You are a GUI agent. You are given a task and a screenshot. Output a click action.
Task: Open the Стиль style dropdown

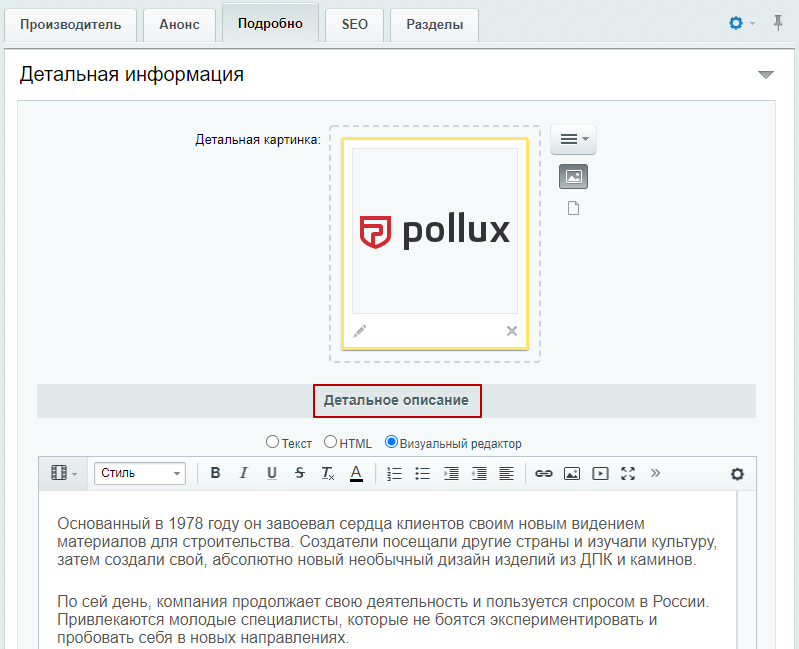(x=140, y=473)
